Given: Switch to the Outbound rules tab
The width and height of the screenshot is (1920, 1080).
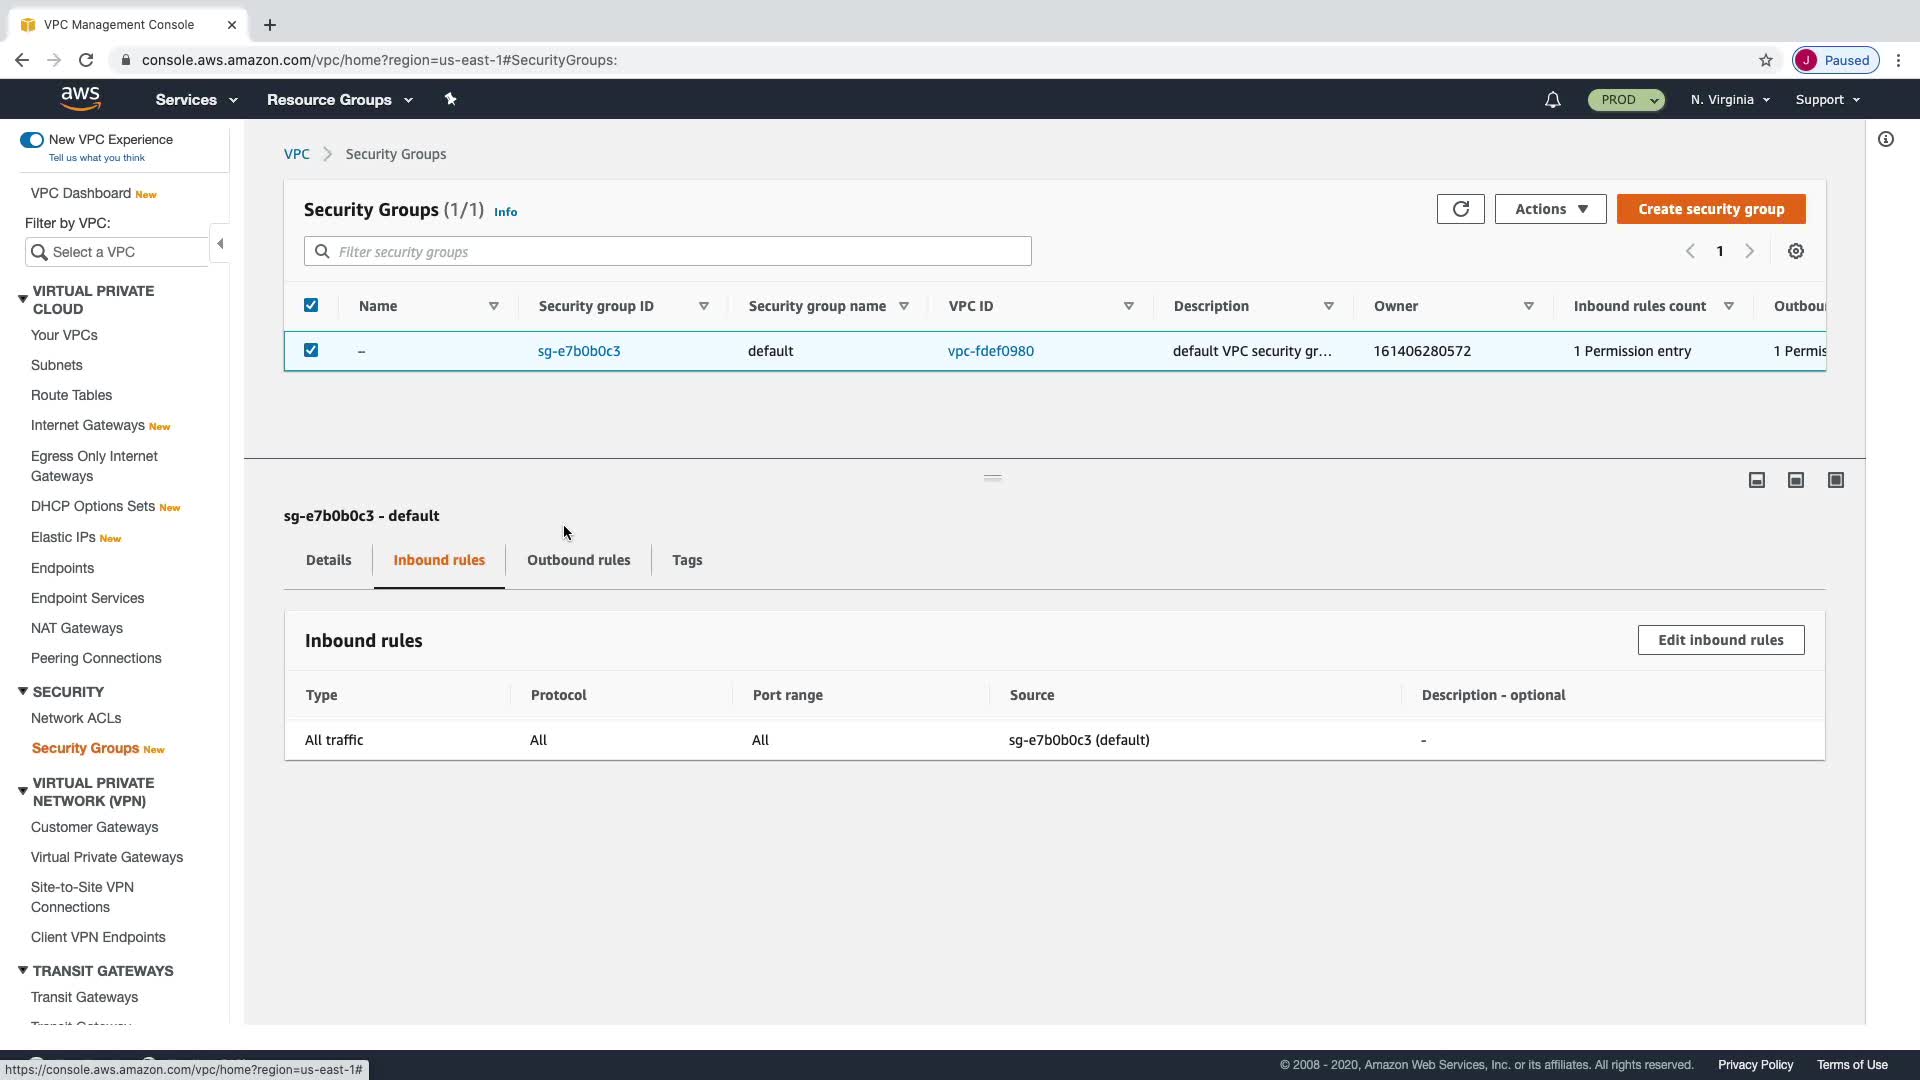Looking at the screenshot, I should pyautogui.click(x=578, y=560).
